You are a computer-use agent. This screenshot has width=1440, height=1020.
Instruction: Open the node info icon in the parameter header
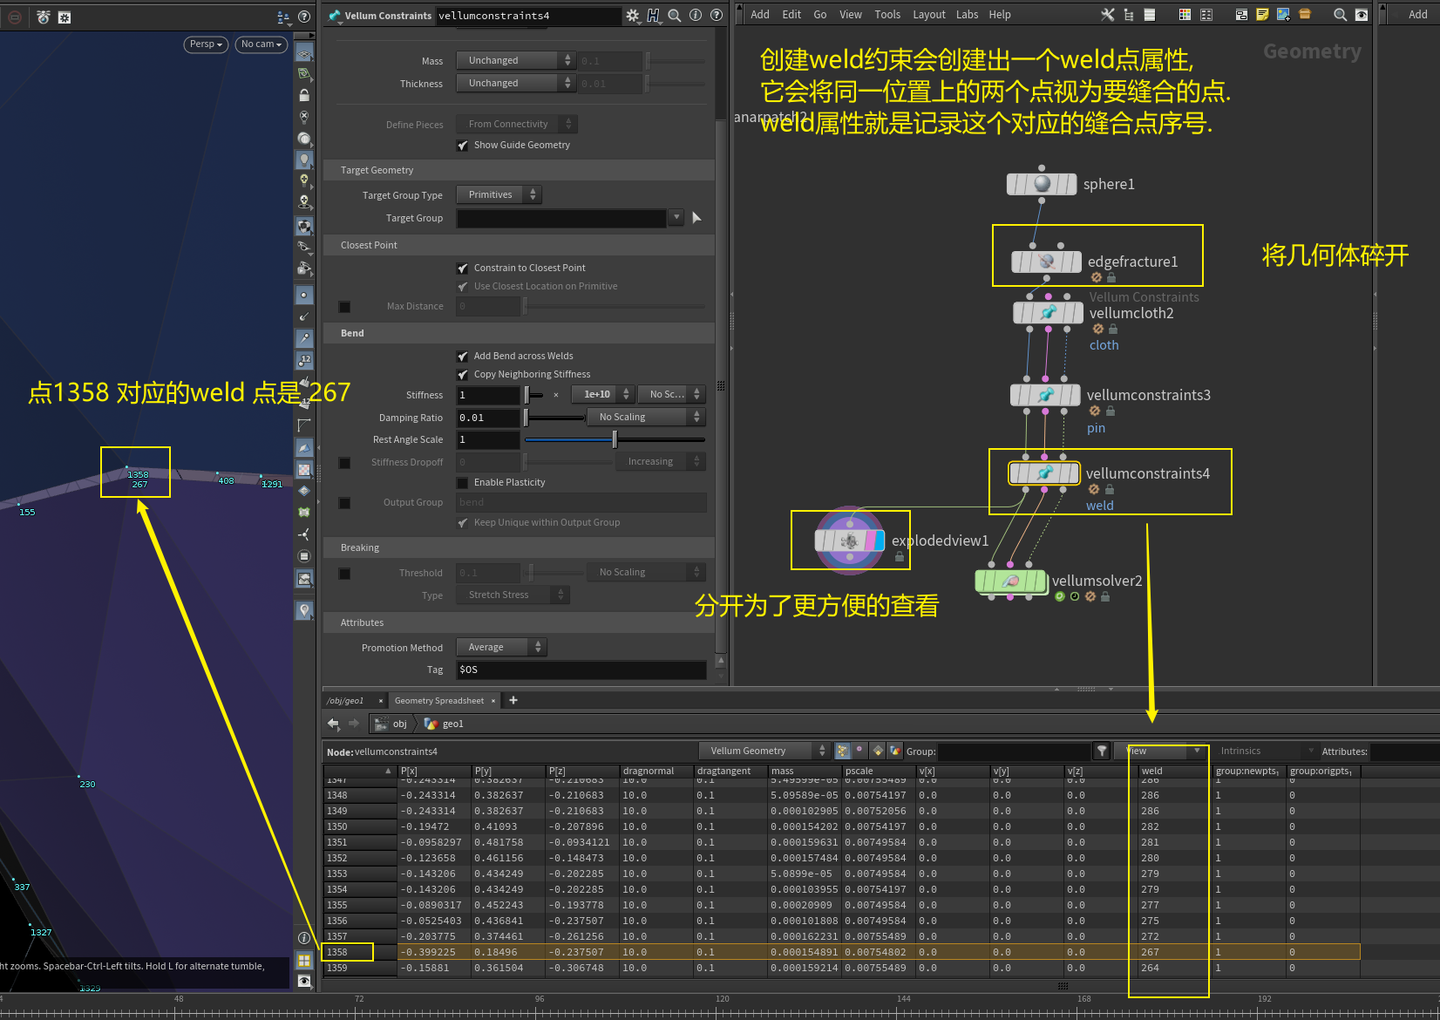(696, 15)
